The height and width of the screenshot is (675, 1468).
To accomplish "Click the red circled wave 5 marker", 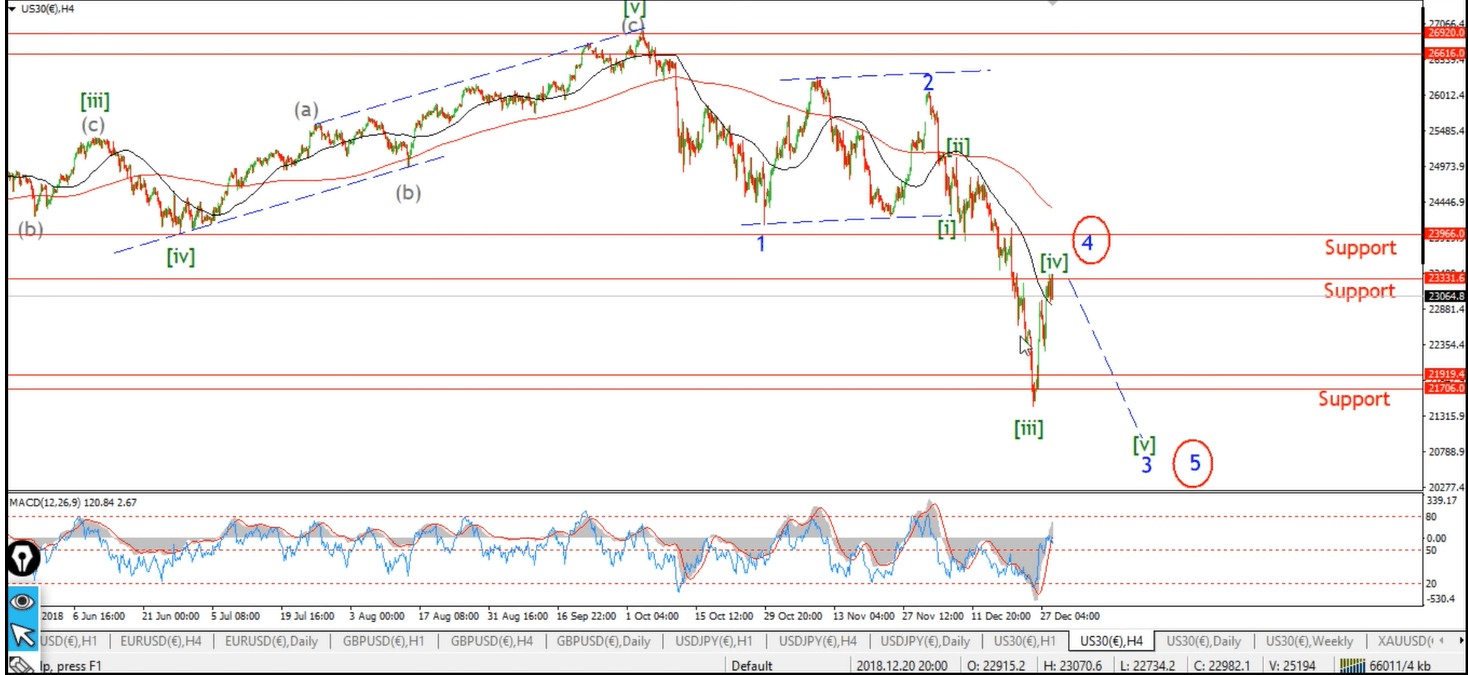I will click(x=1194, y=463).
